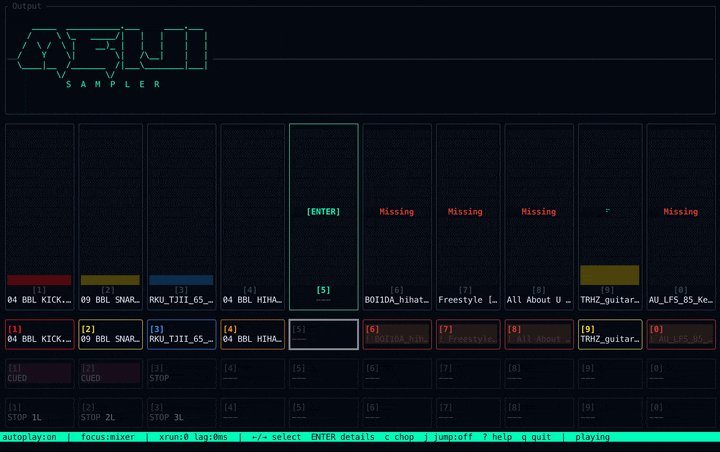Click the yellow level bar on channel 2
This screenshot has width=720, height=452.
click(110, 280)
